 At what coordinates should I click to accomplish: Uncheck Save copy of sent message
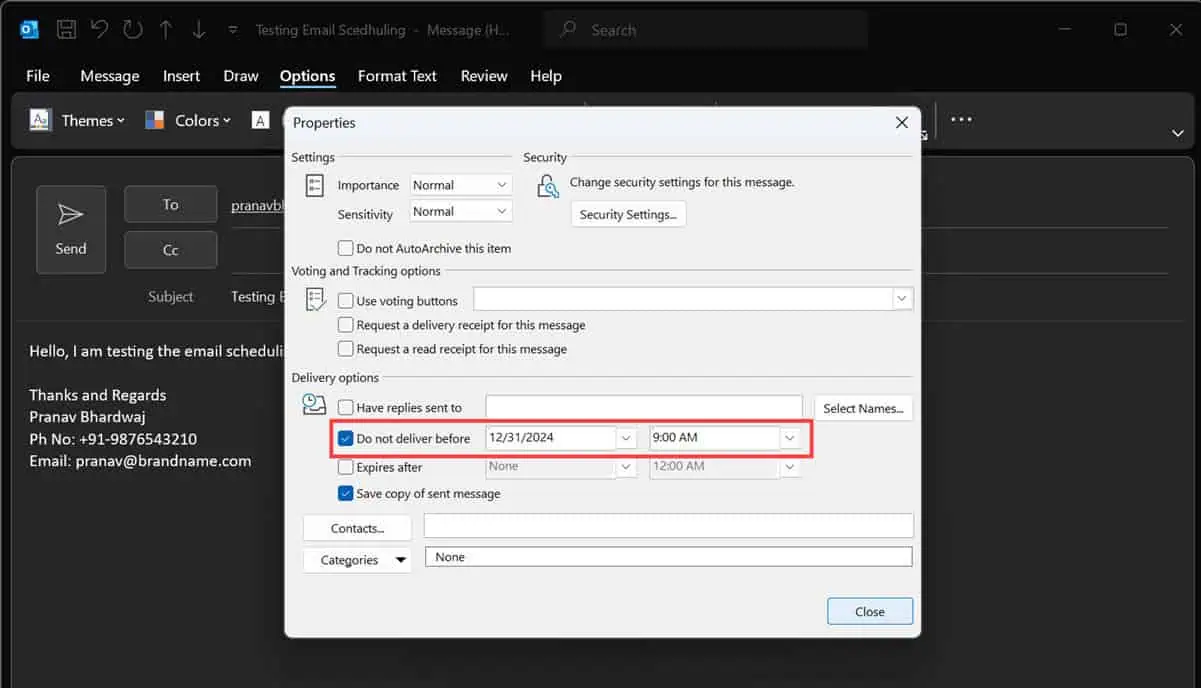346,493
